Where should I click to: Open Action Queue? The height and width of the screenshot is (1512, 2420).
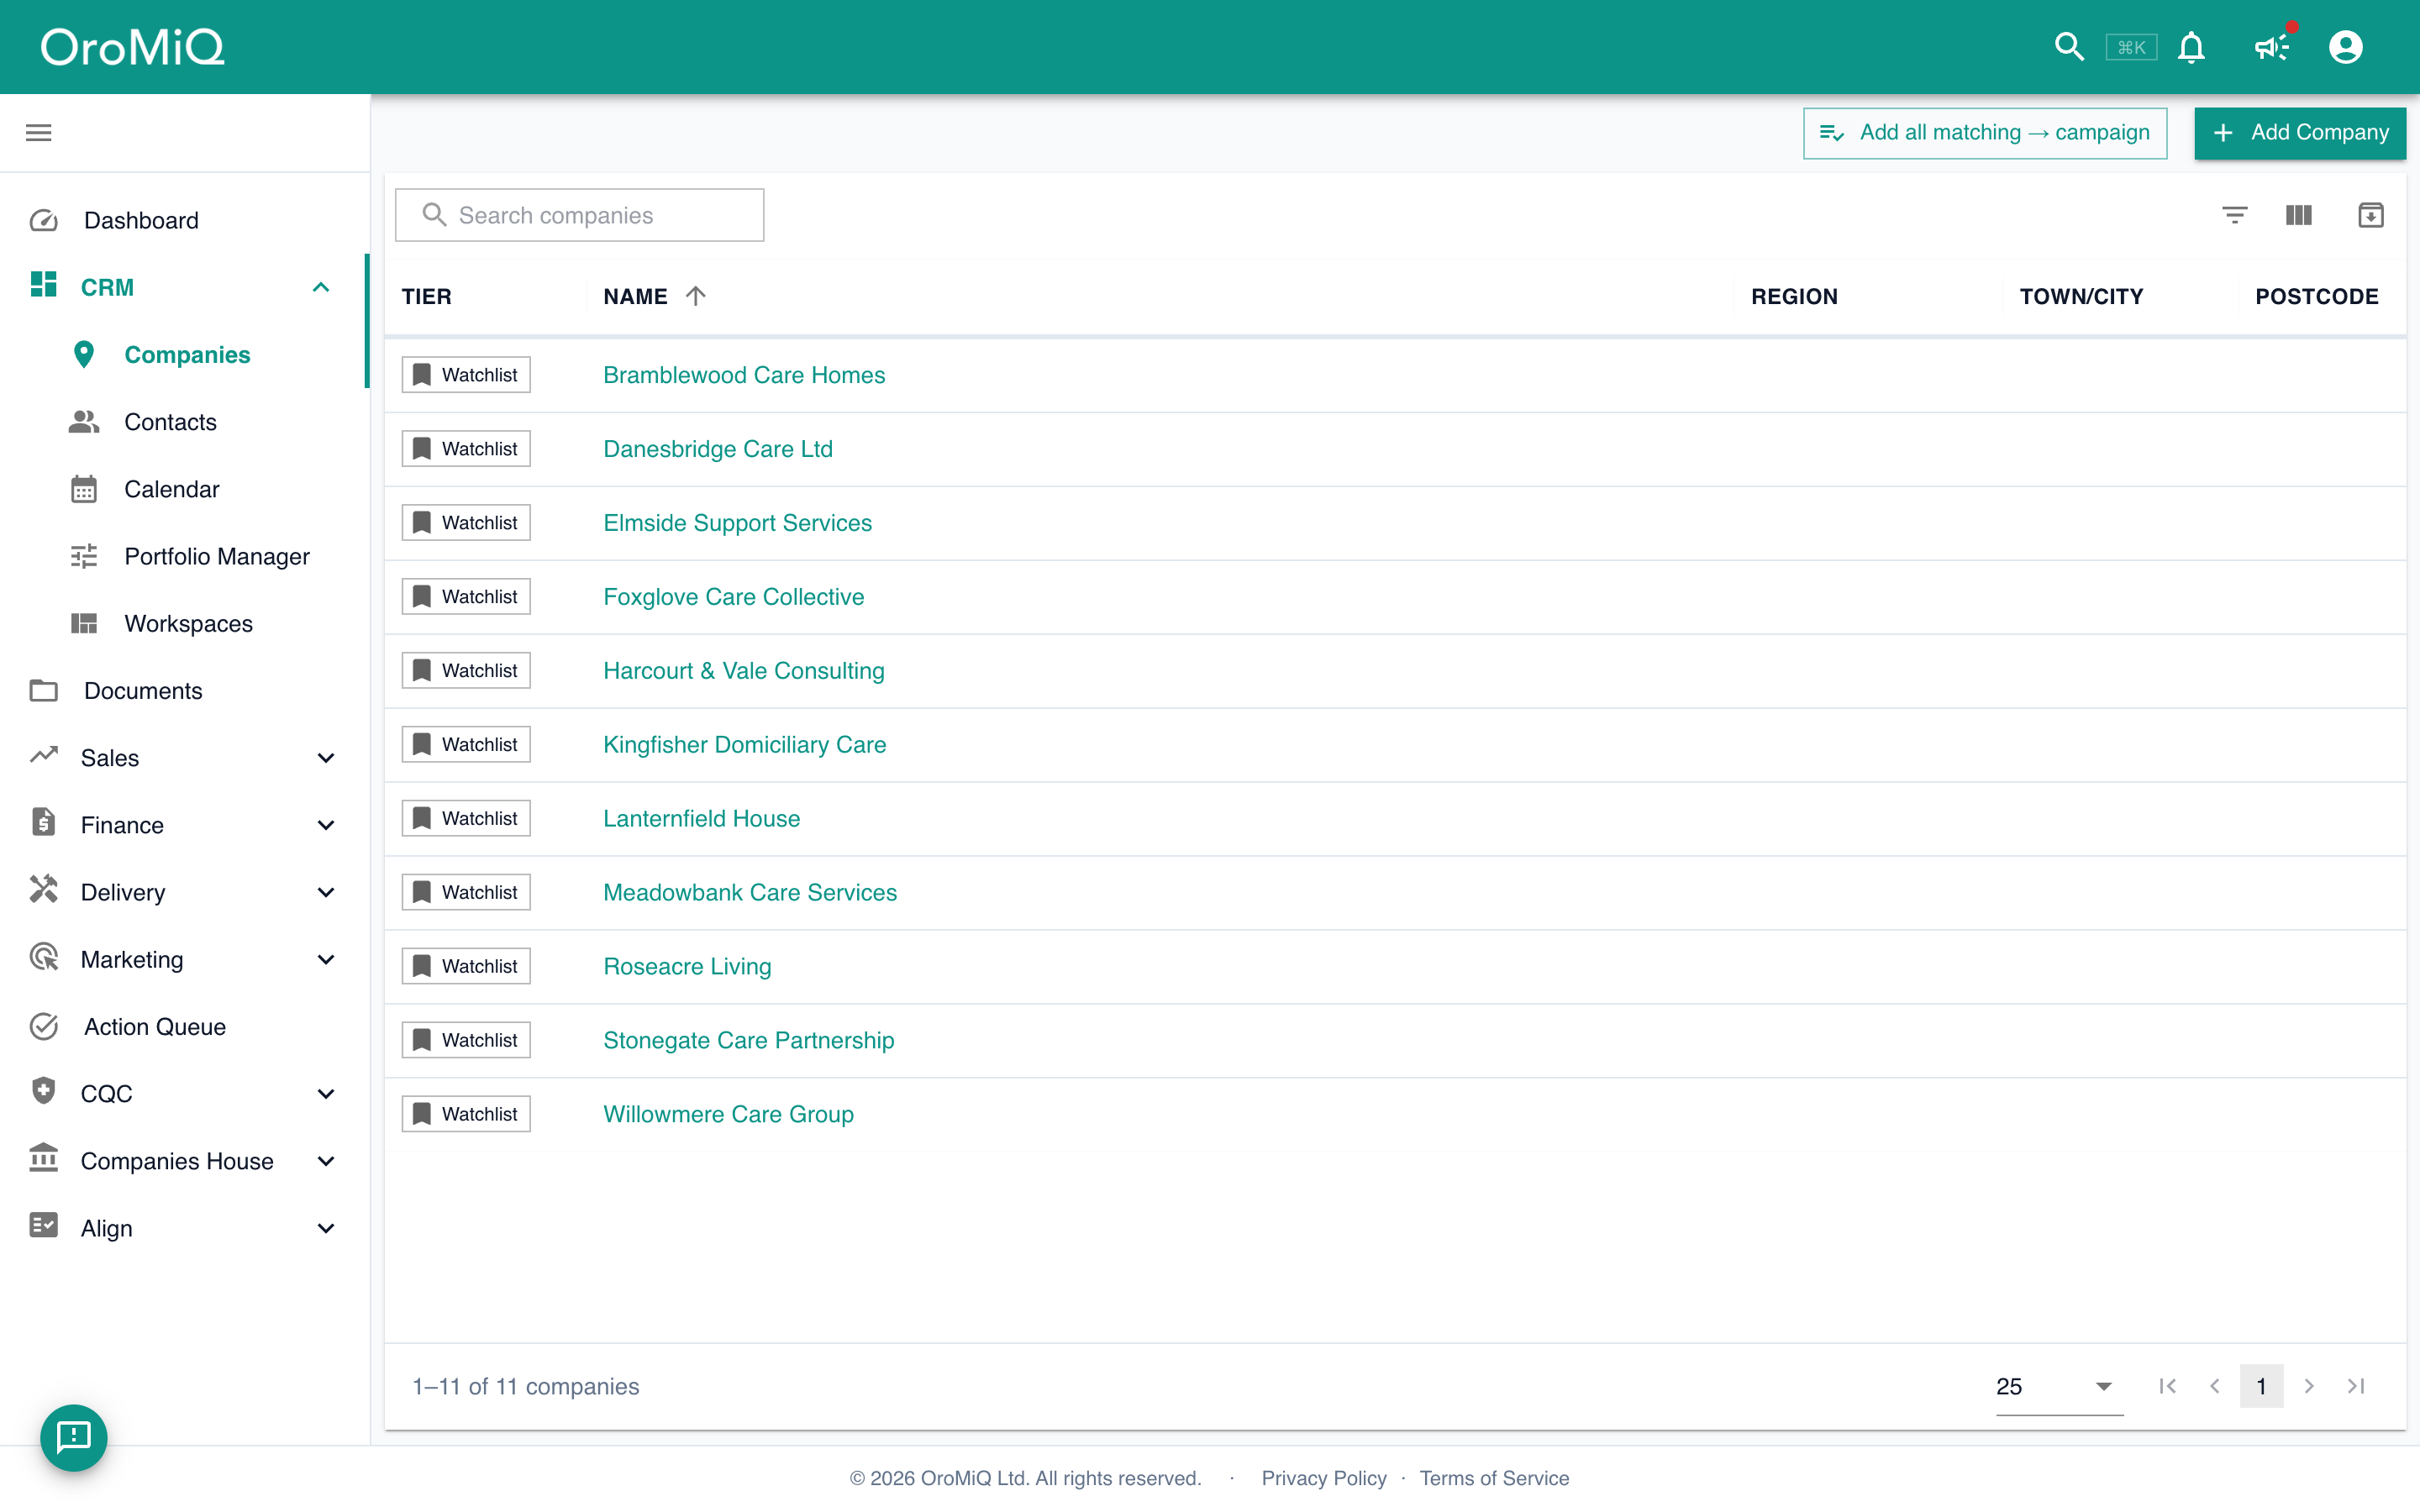155,1026
